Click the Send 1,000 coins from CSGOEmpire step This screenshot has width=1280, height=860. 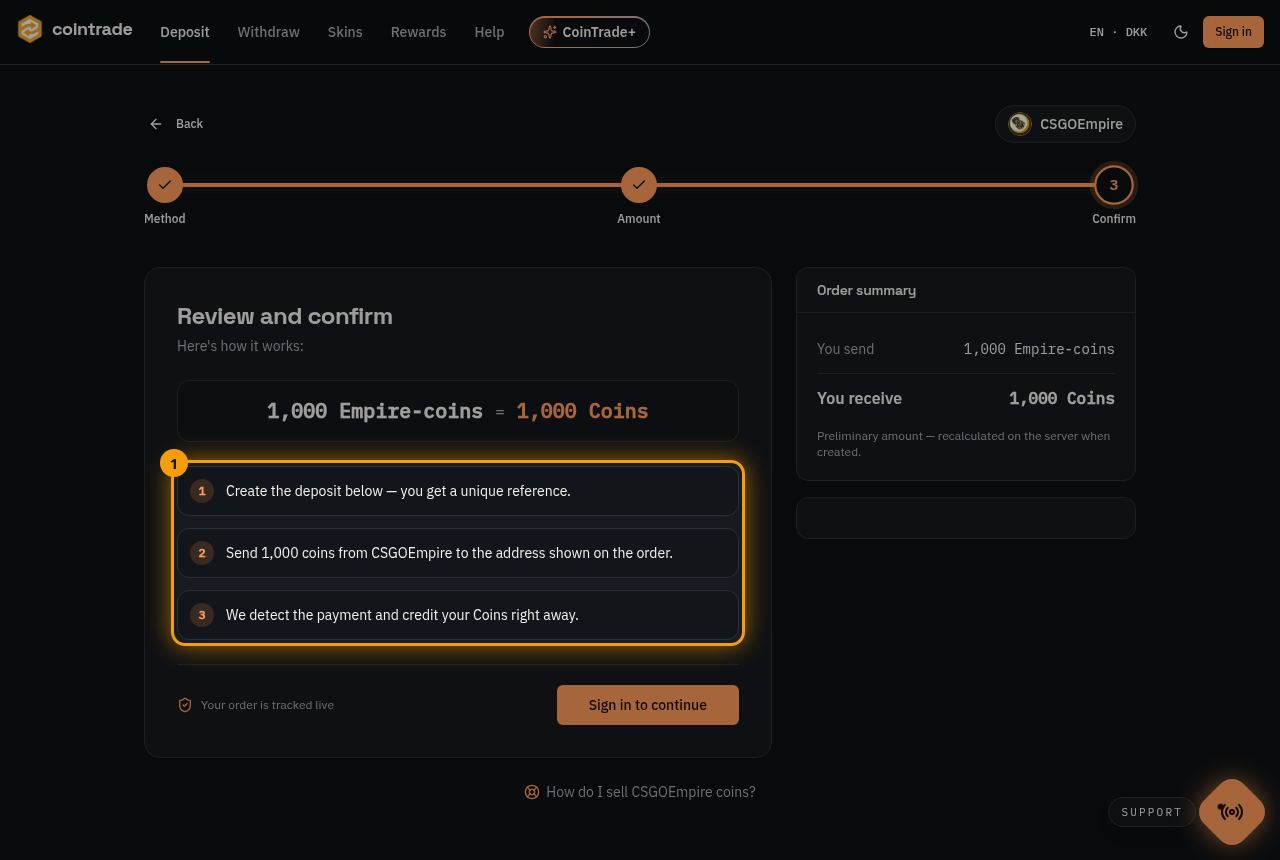[x=458, y=553]
